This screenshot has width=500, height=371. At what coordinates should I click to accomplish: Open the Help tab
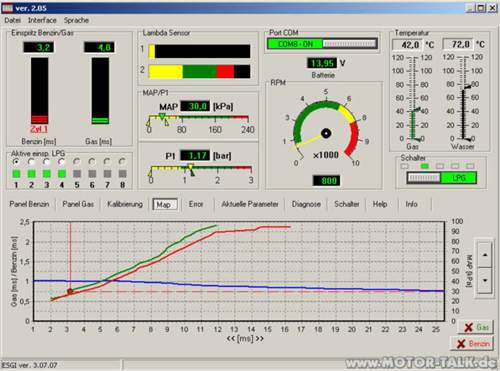coord(380,204)
